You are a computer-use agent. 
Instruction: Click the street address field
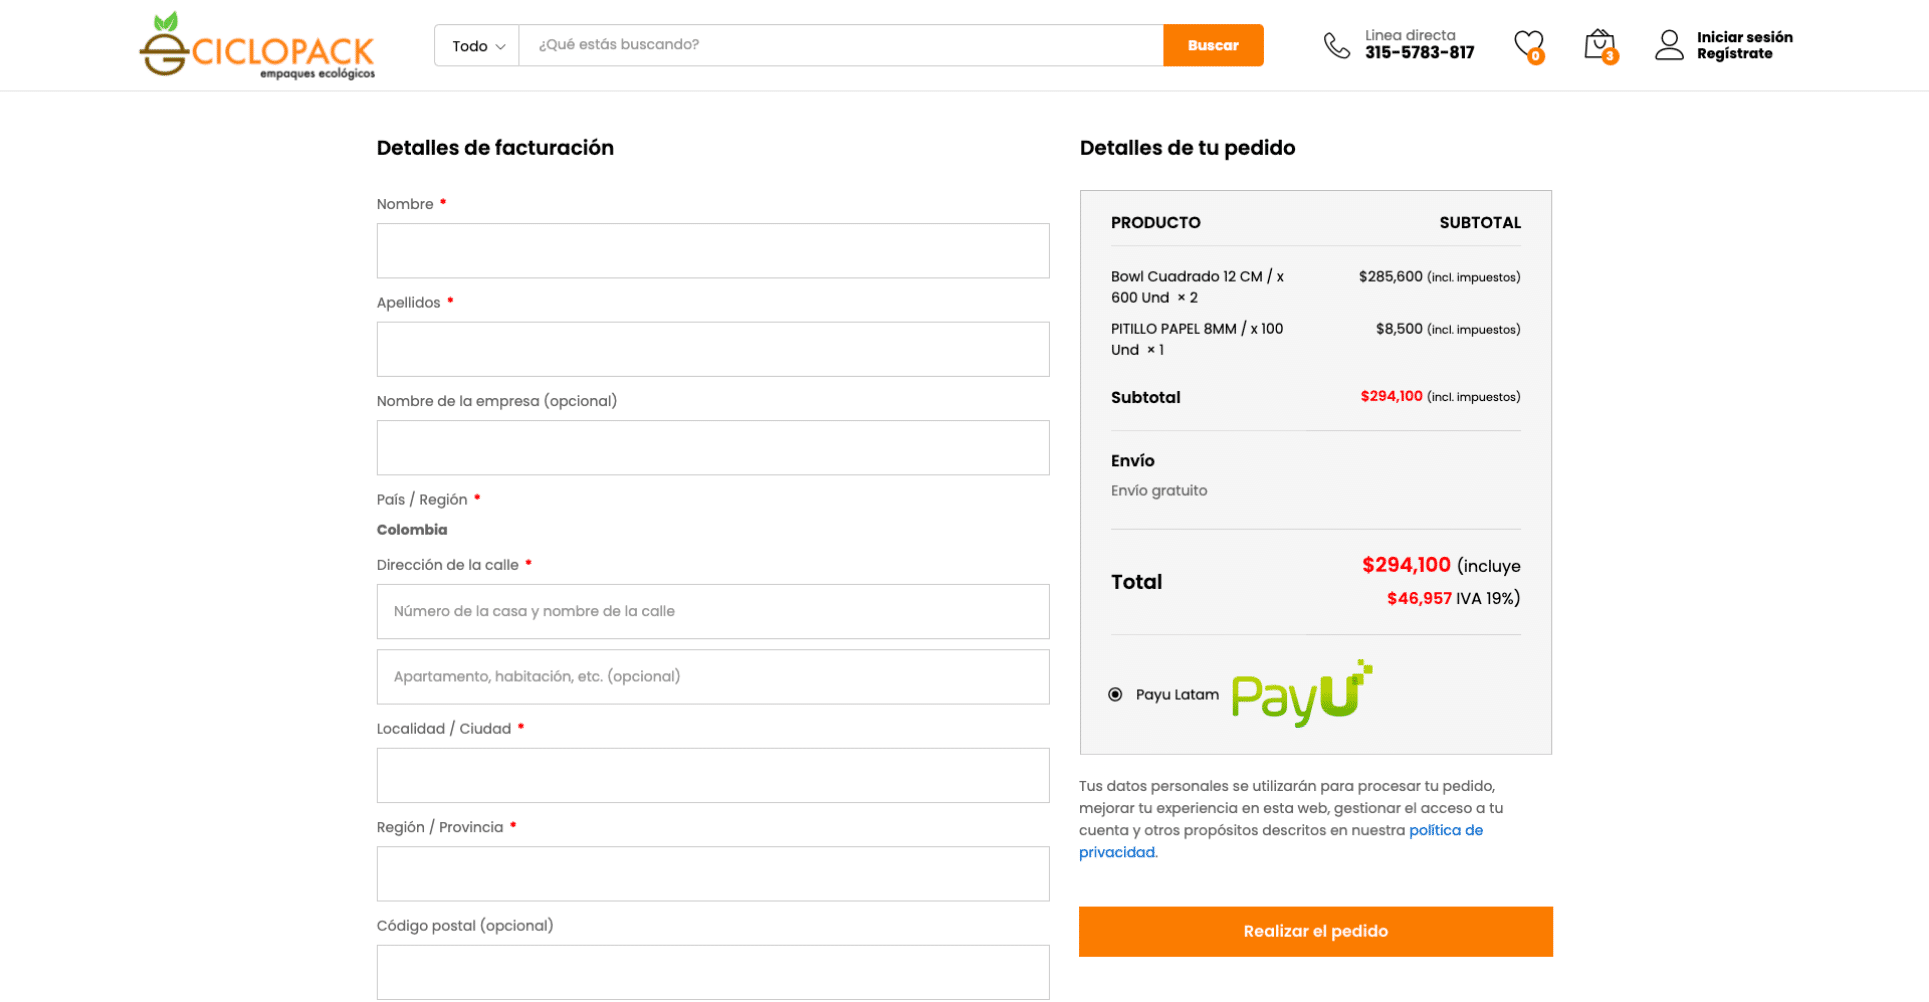point(713,612)
